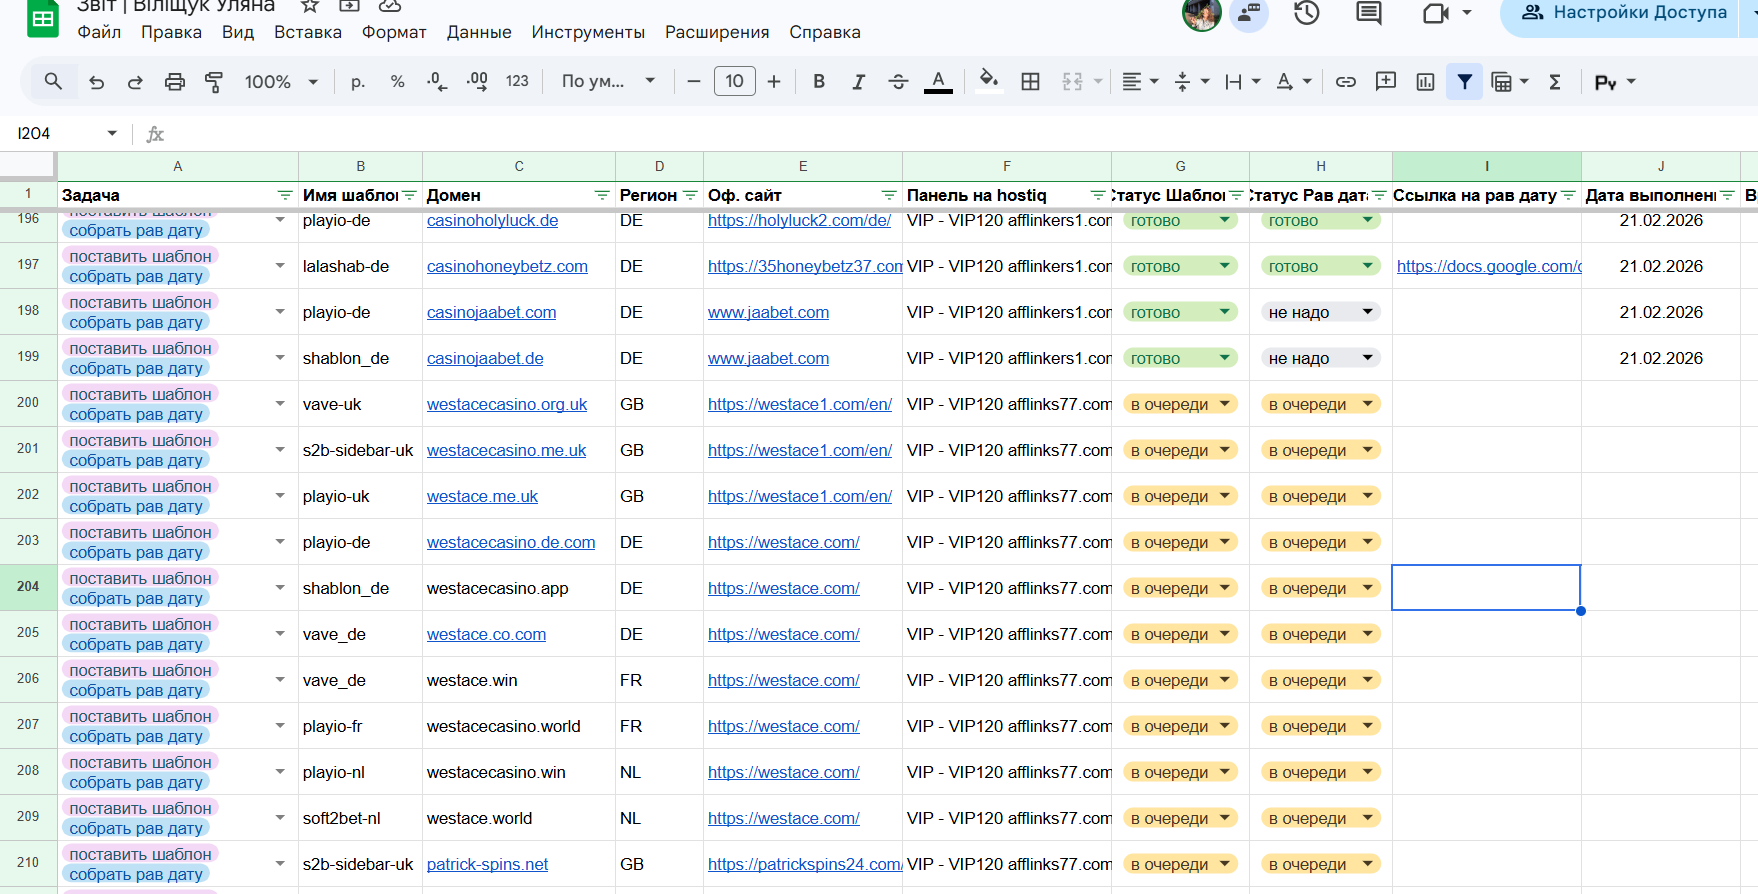
Task: Click the Insert chart icon
Action: tap(1425, 82)
